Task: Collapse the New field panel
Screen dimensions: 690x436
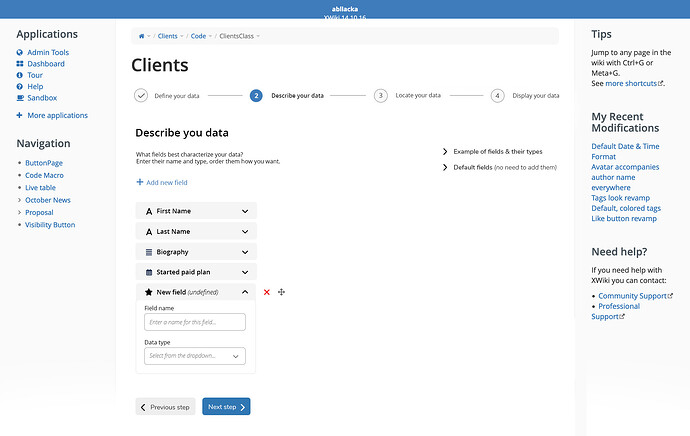Action: (x=245, y=292)
